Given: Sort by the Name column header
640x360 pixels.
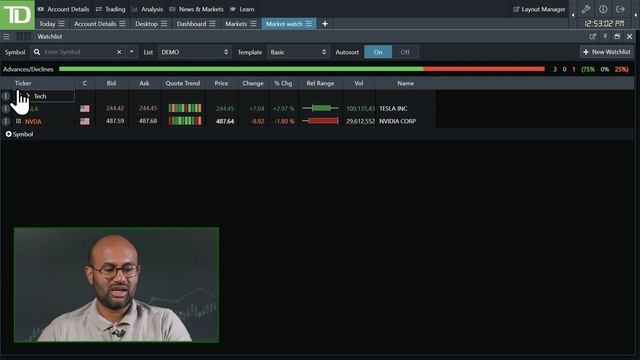Looking at the screenshot, I should point(405,83).
